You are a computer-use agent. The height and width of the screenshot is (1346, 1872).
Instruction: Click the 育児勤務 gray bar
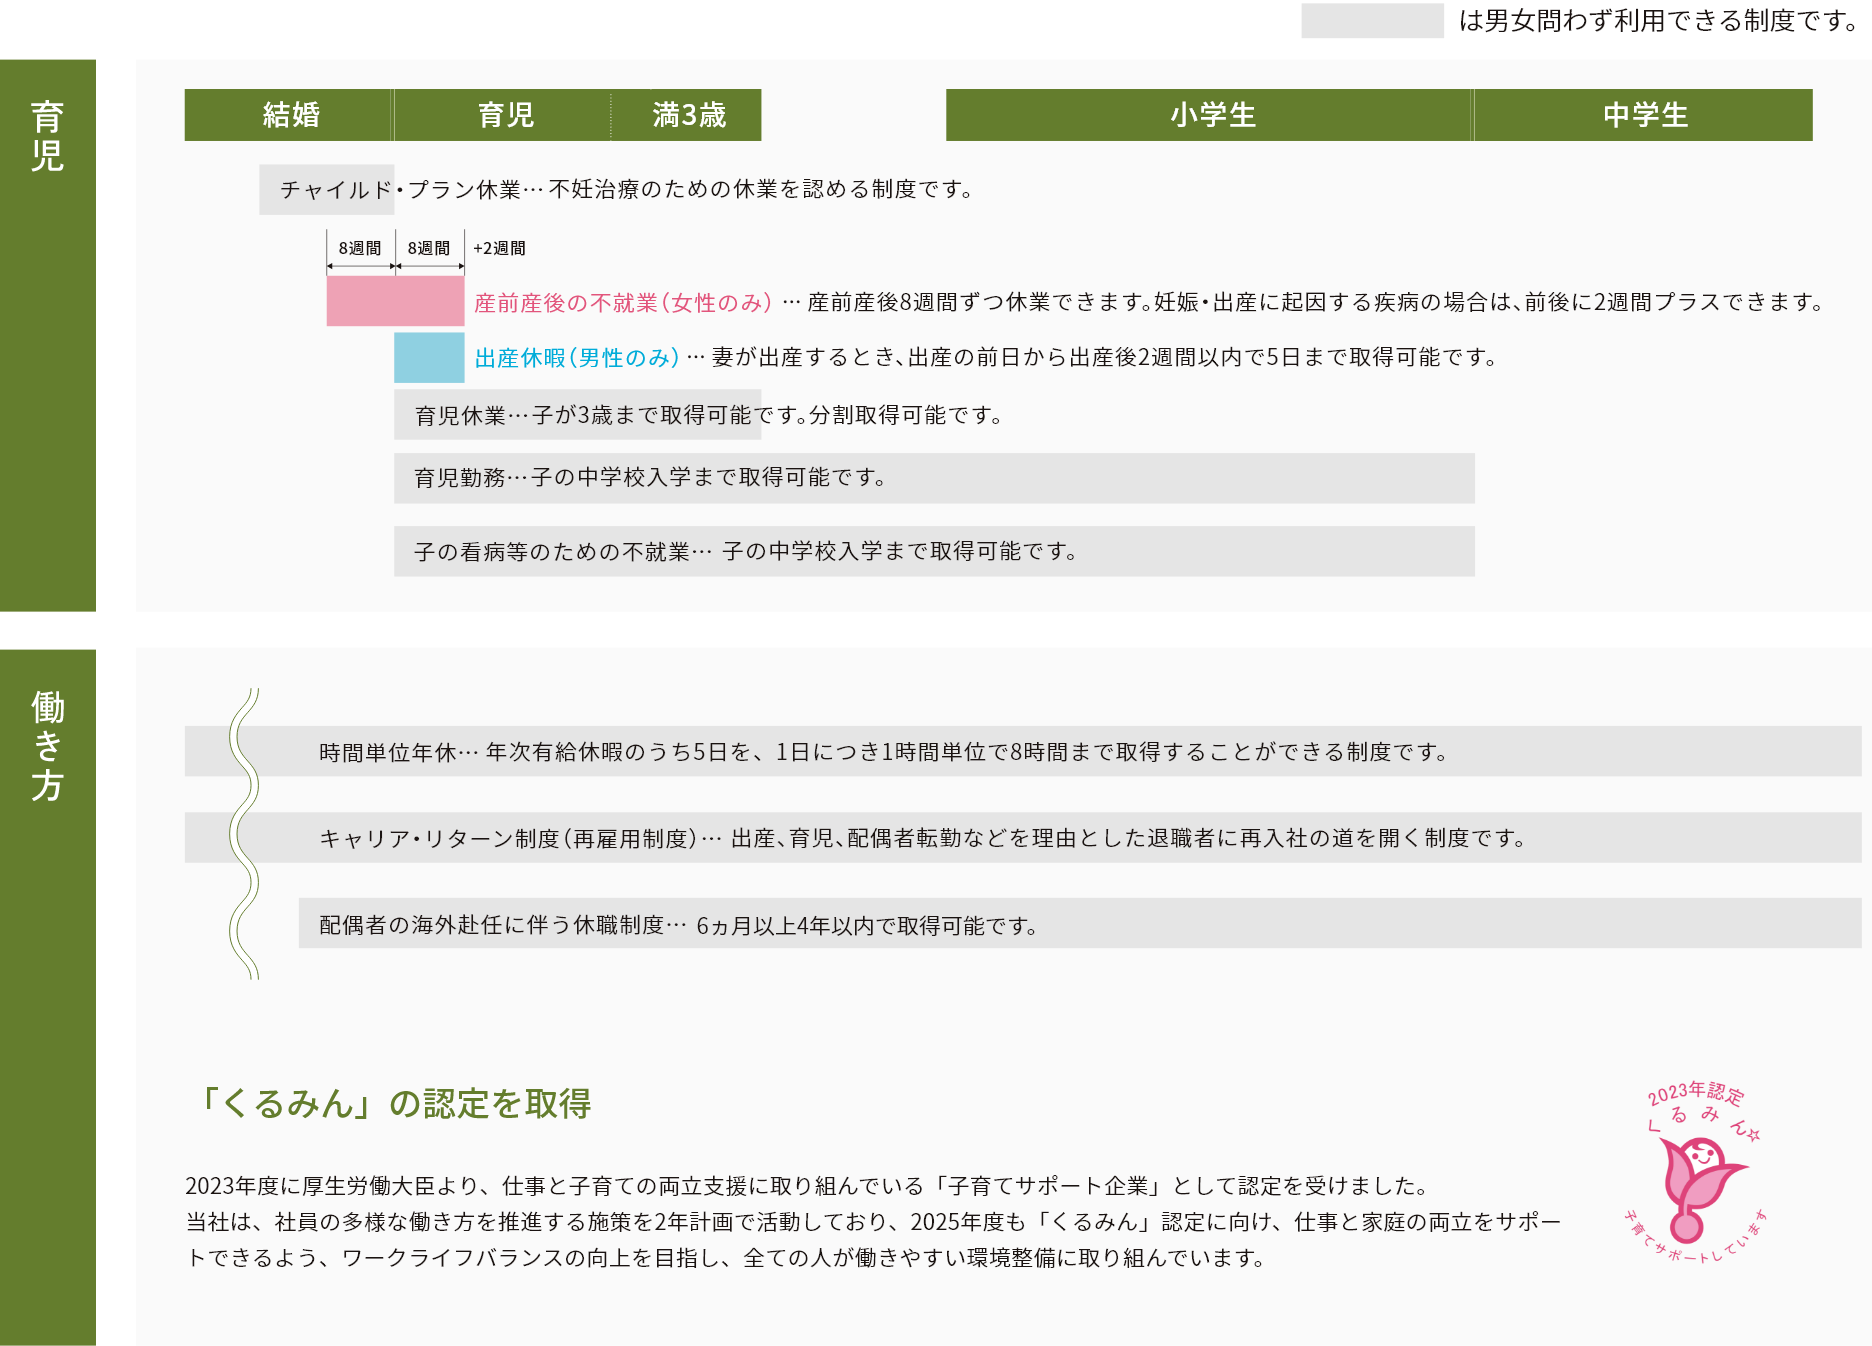click(x=933, y=478)
